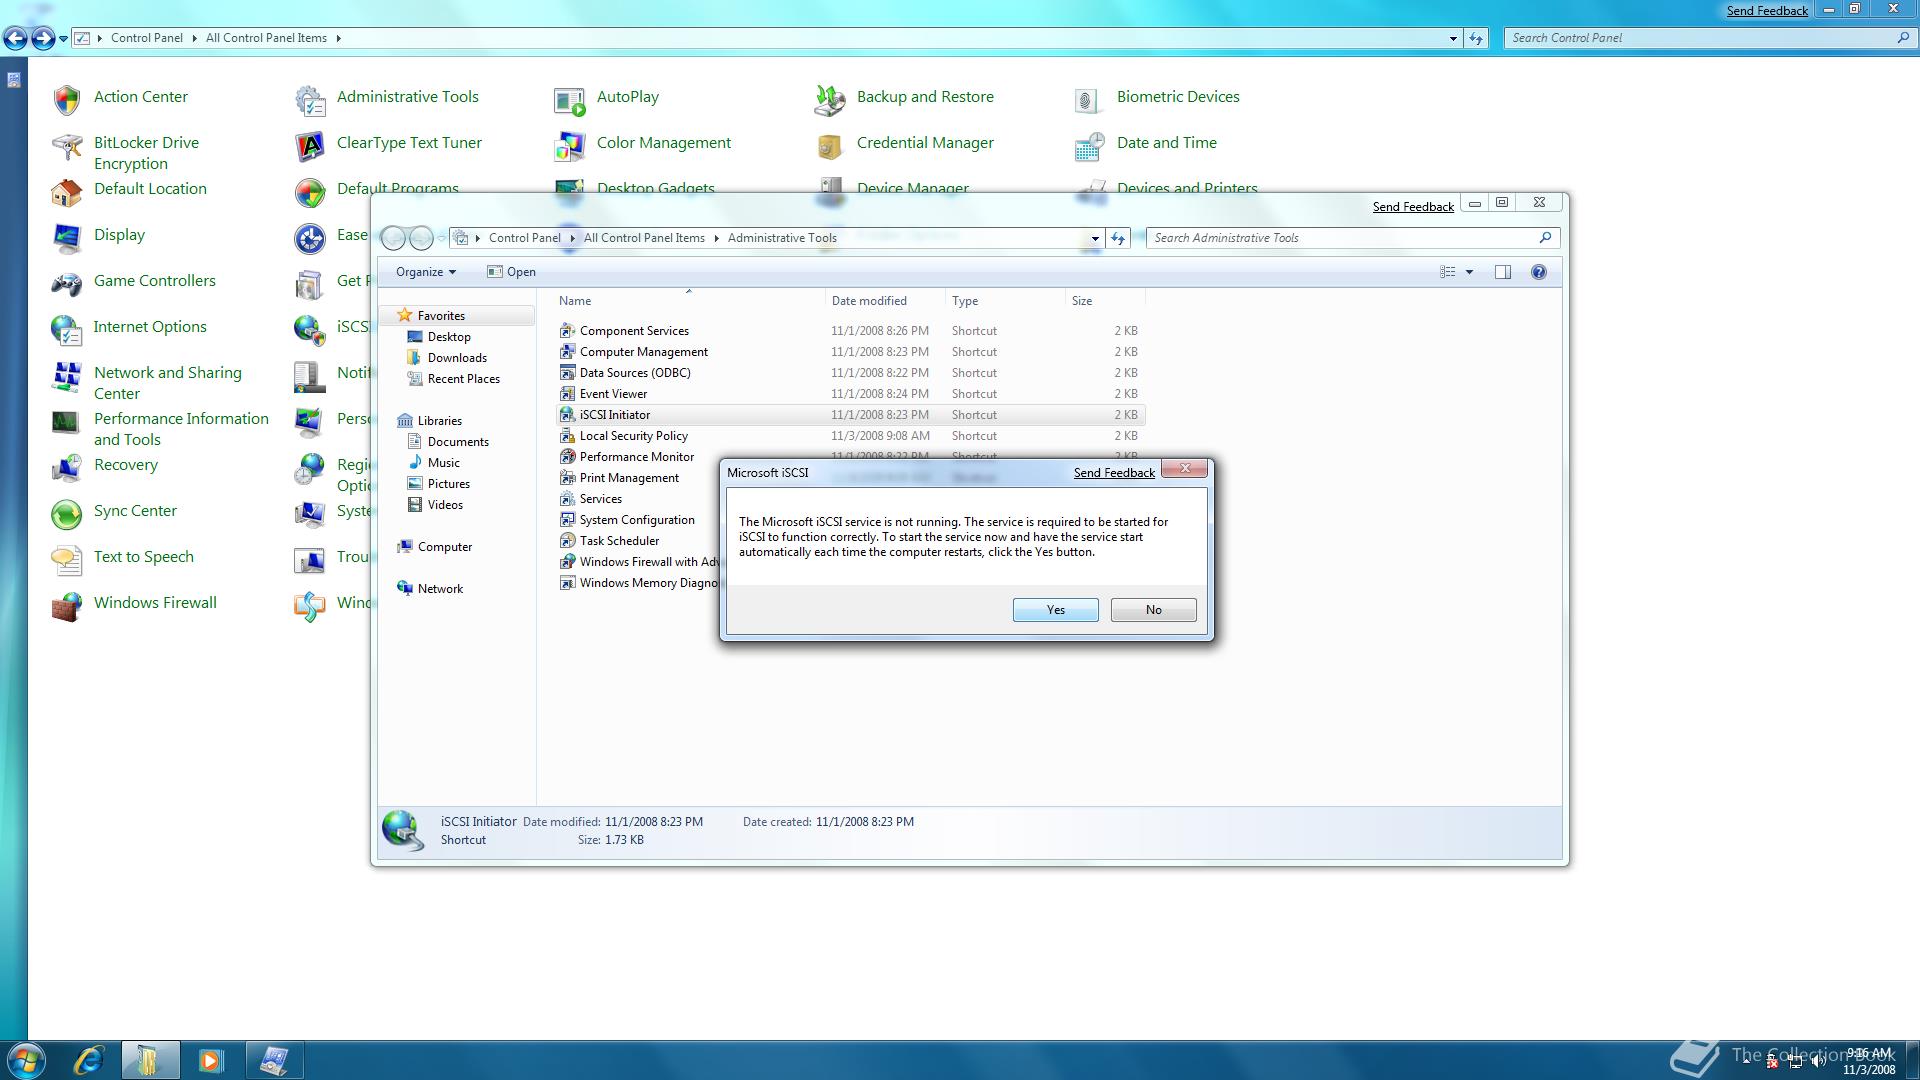Image resolution: width=1920 pixels, height=1080 pixels.
Task: Select Task Scheduler shortcut
Action: (619, 541)
